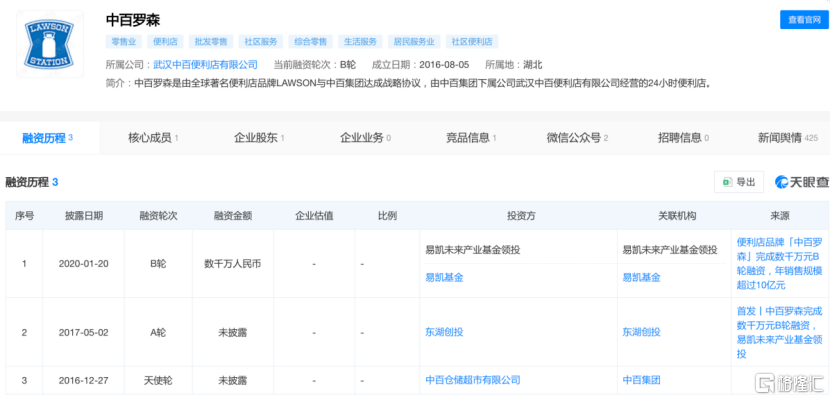Click the spreadsheet icon in the 导出 button

[x=727, y=182]
